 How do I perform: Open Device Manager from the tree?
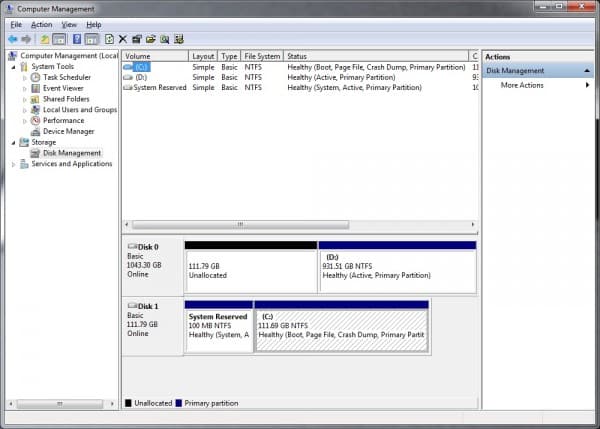68,131
